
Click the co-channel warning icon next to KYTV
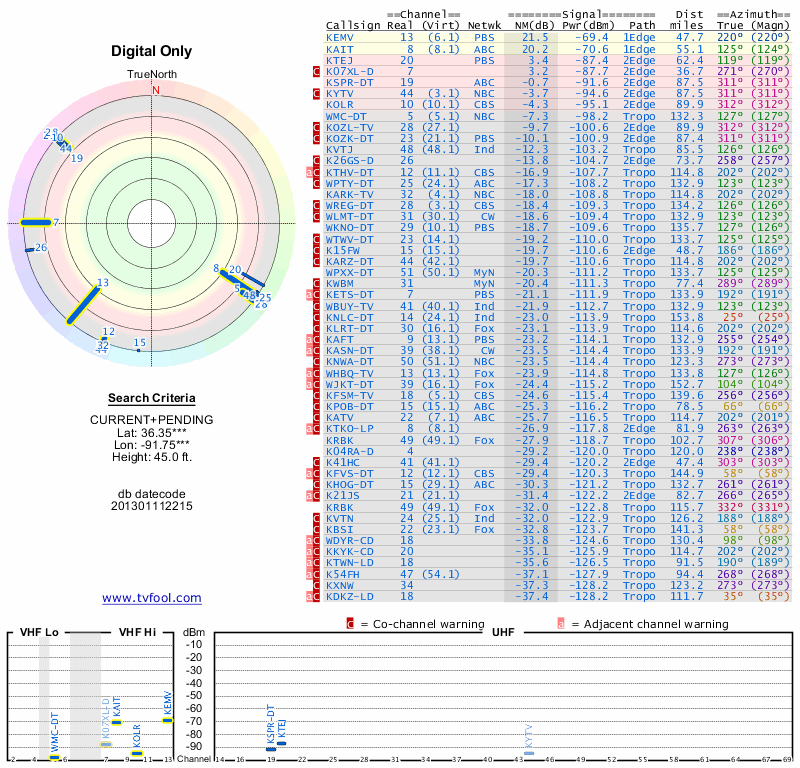tap(316, 94)
